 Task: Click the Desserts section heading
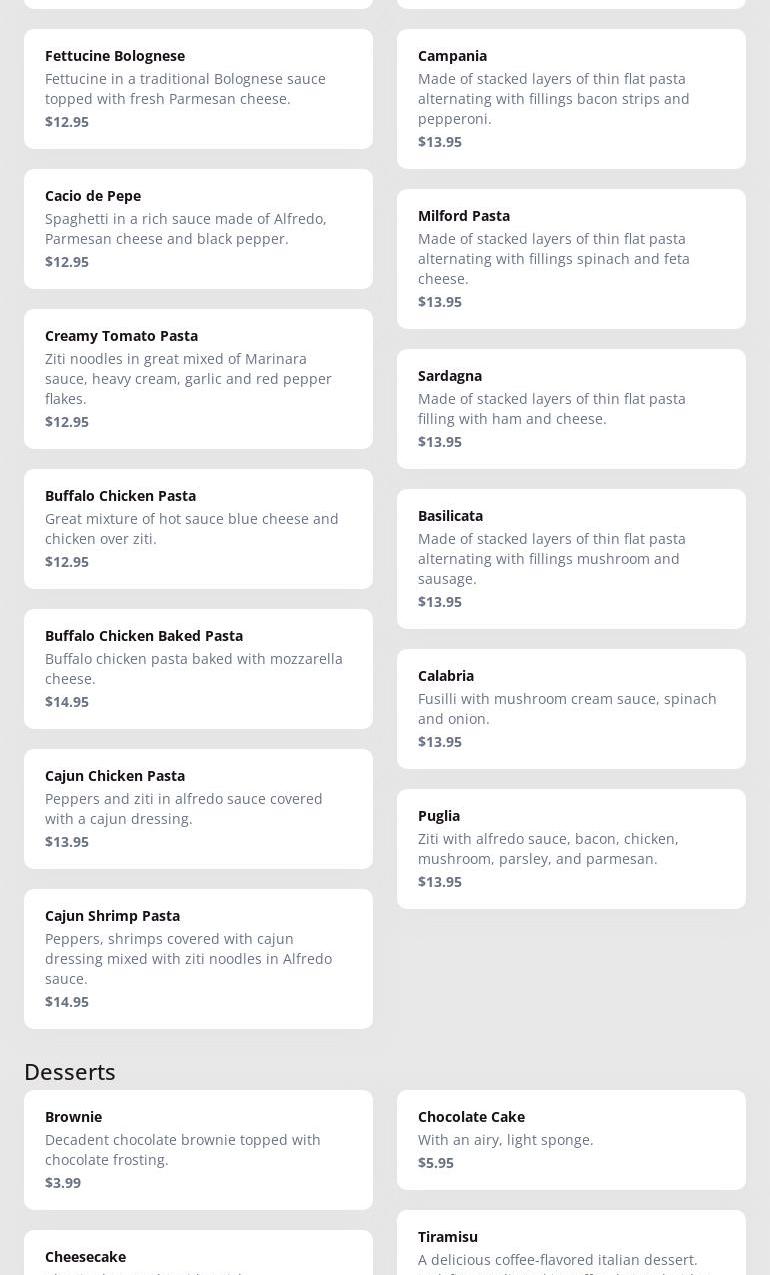[x=70, y=1072]
